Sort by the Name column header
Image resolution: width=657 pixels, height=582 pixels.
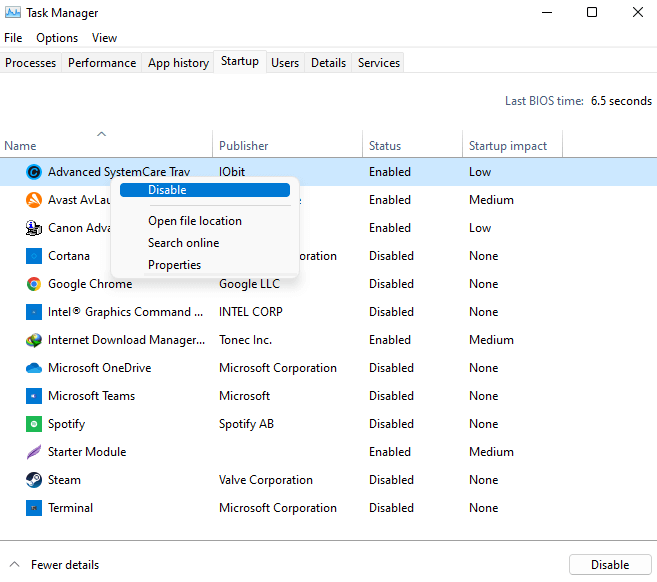[20, 146]
